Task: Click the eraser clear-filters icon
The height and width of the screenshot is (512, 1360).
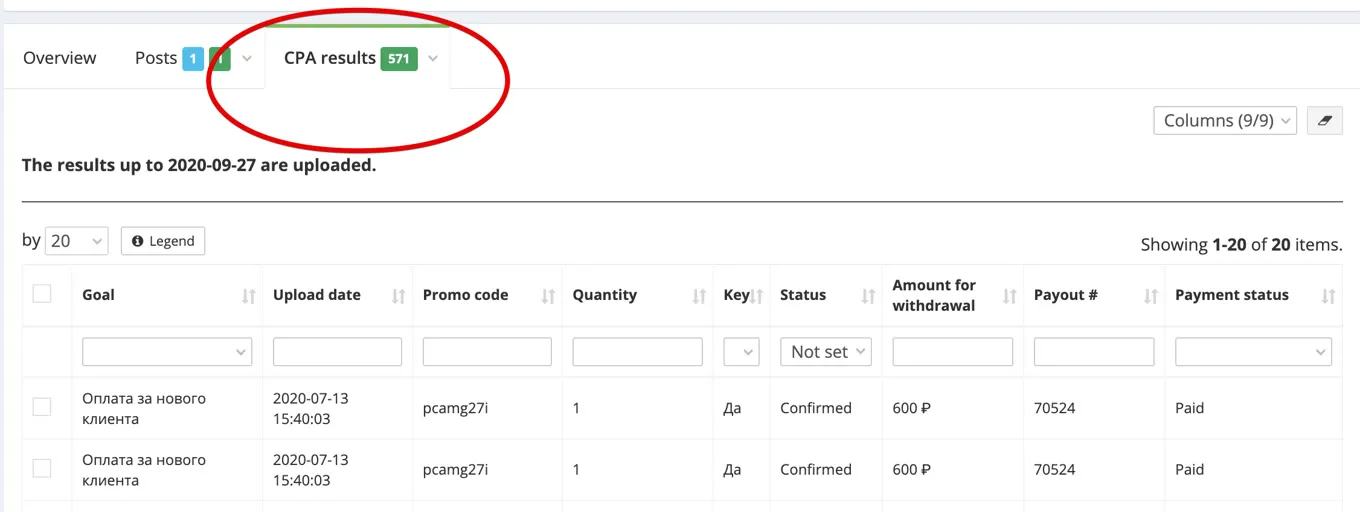Action: coord(1325,120)
